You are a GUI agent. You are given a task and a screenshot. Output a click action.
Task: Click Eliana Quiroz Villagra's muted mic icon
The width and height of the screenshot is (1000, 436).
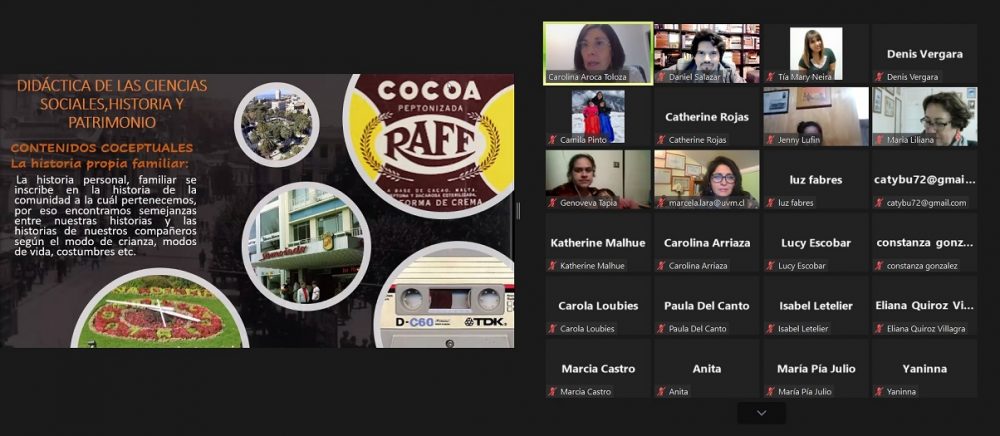[x=879, y=329]
